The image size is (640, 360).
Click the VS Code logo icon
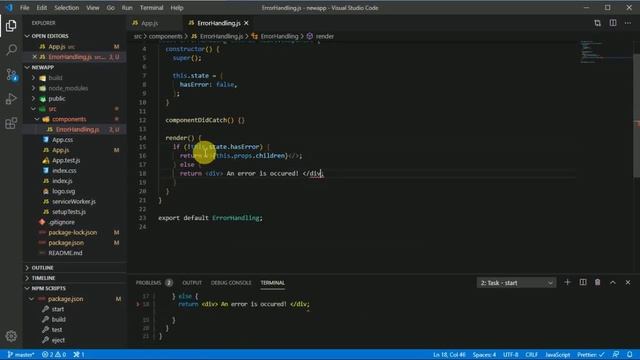click(x=9, y=8)
